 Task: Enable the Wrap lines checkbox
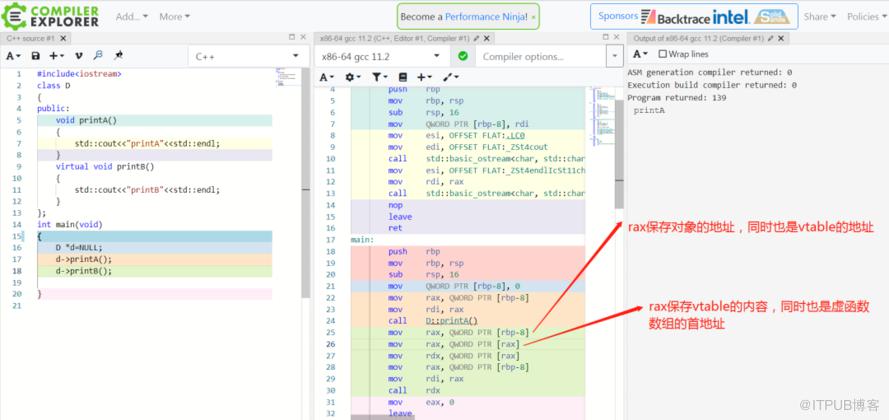[x=662, y=54]
